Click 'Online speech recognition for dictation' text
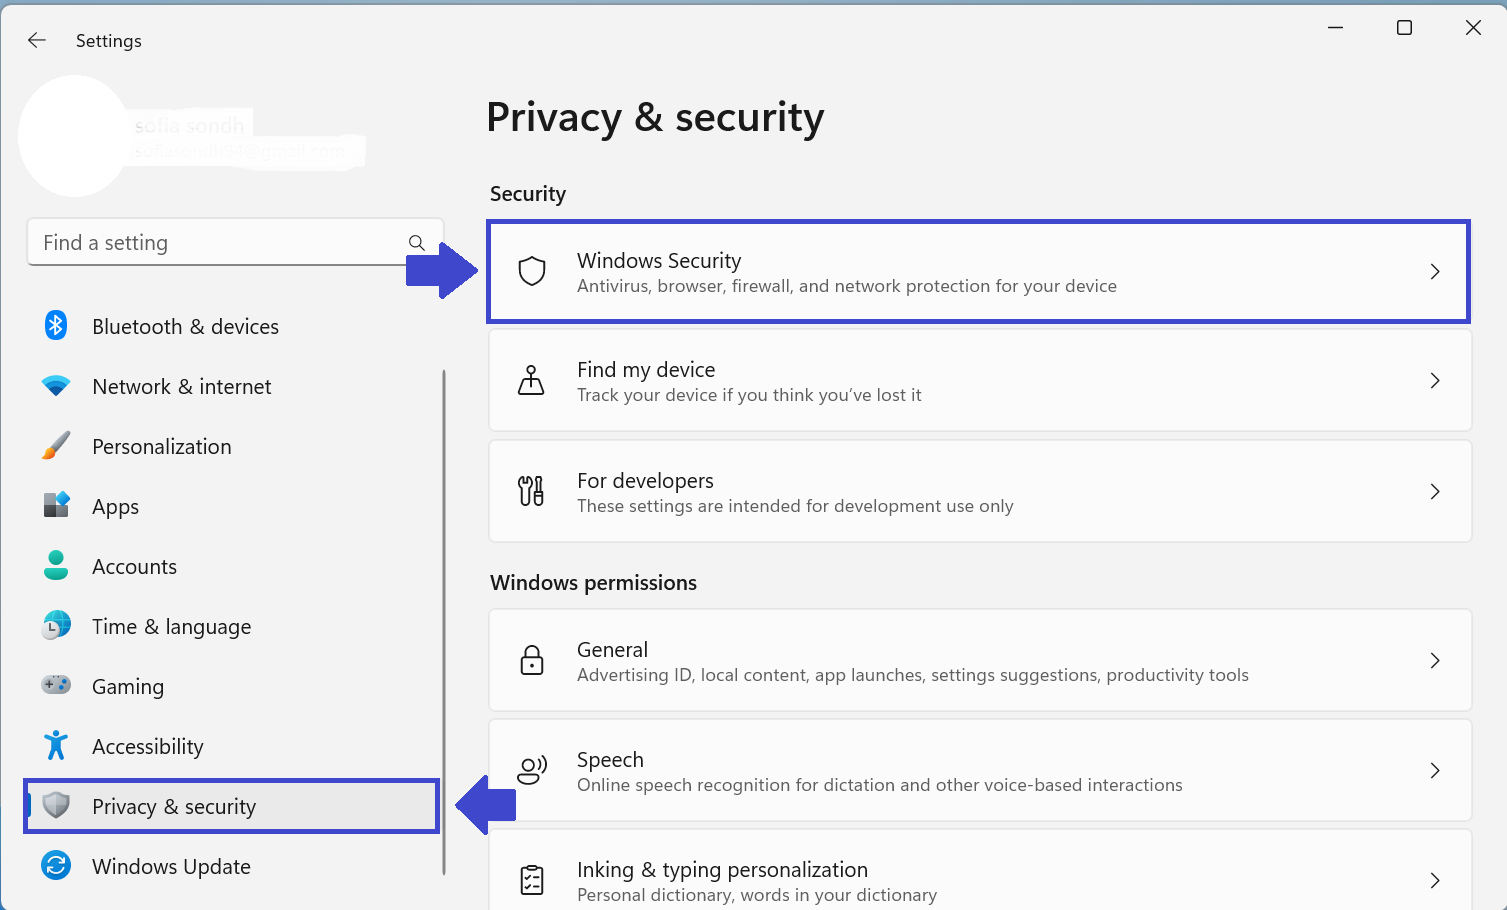1507x910 pixels. [880, 785]
